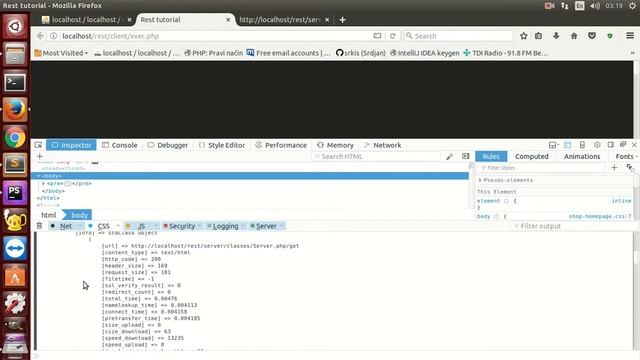Show bookmarks library icon
This screenshot has height=360, width=640.
click(538, 36)
